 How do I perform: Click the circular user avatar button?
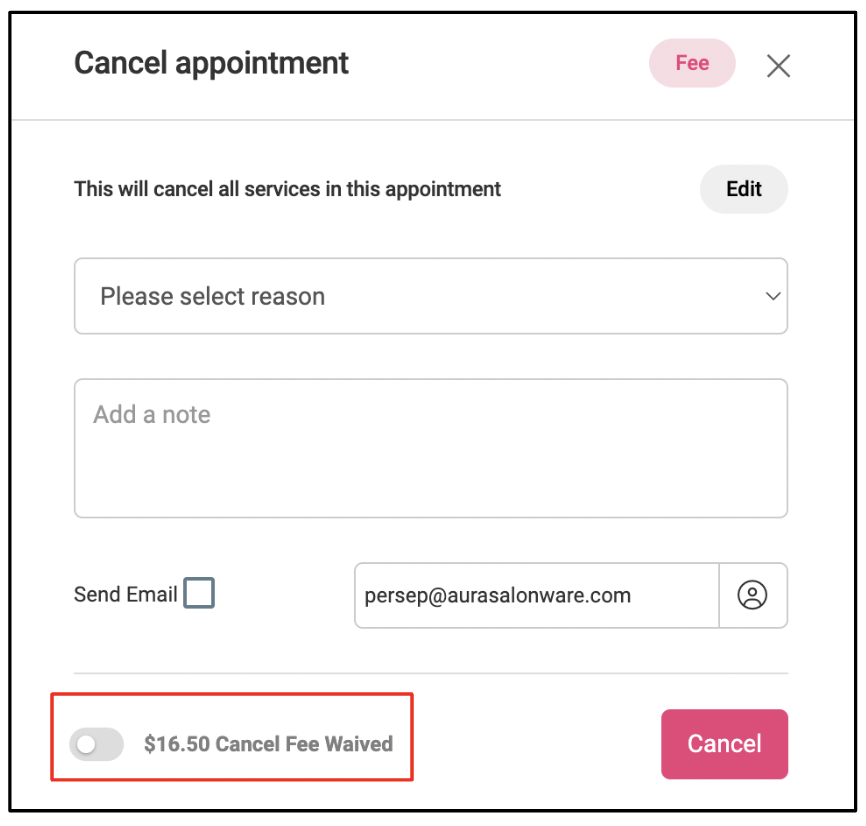coord(753,595)
